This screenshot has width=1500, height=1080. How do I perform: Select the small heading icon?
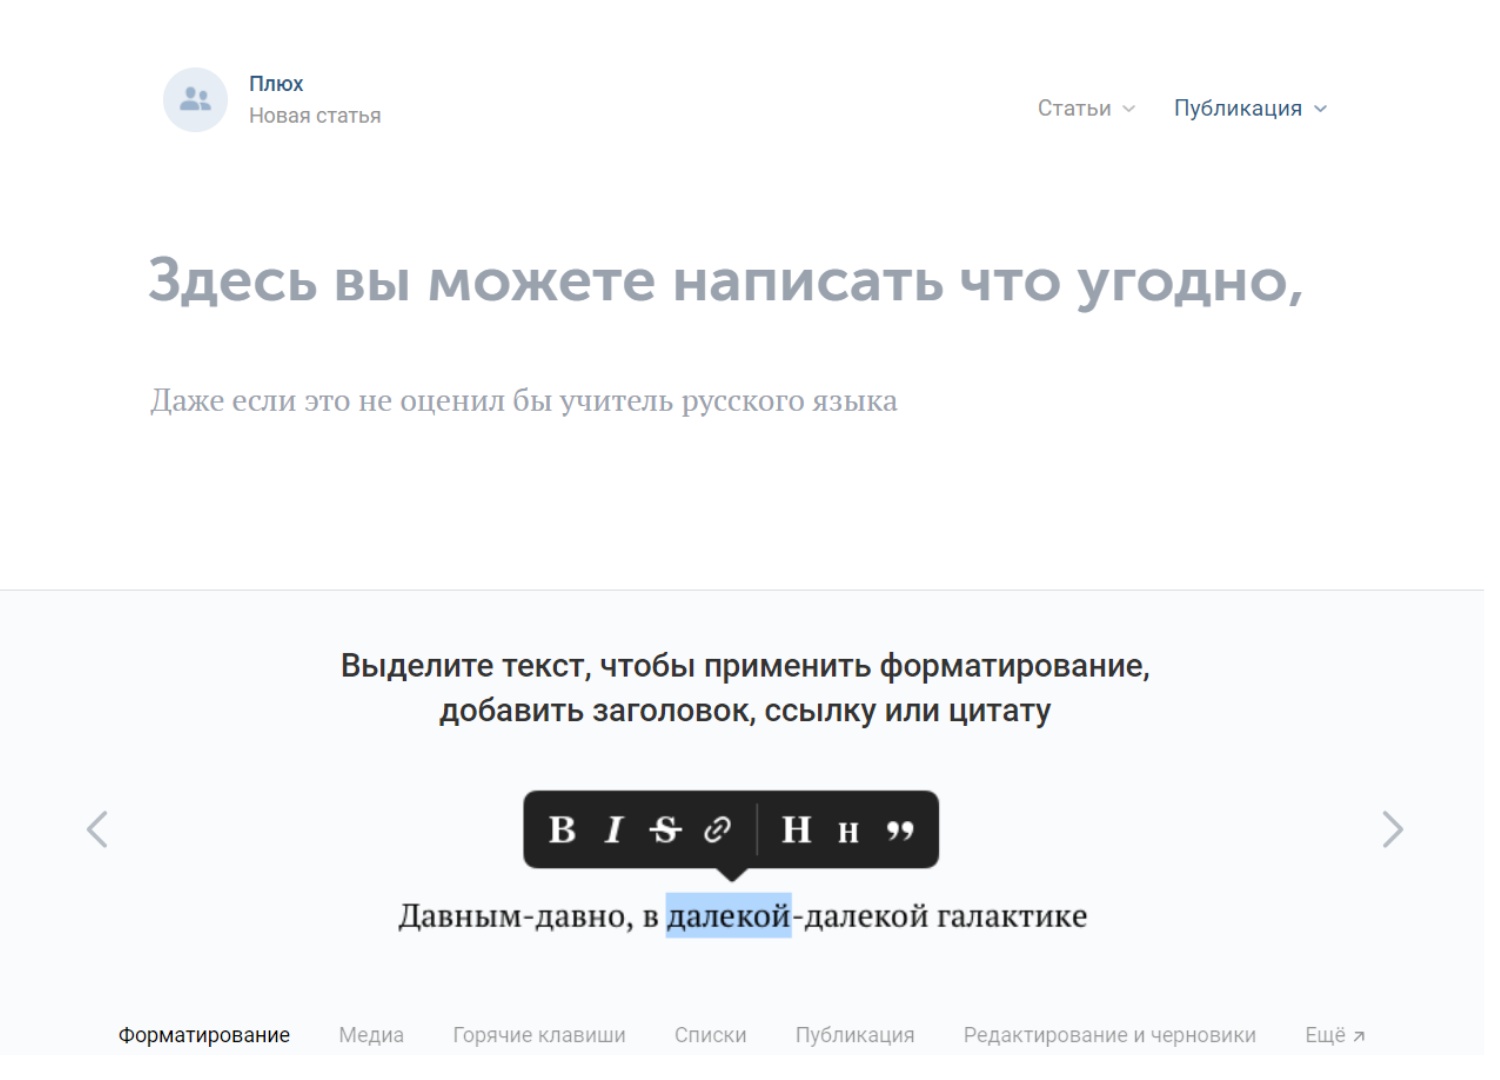(x=848, y=832)
